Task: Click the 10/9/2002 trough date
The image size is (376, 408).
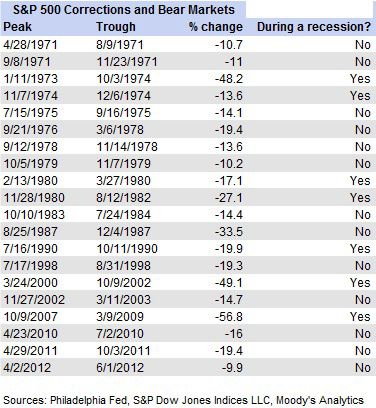Action: (x=124, y=283)
